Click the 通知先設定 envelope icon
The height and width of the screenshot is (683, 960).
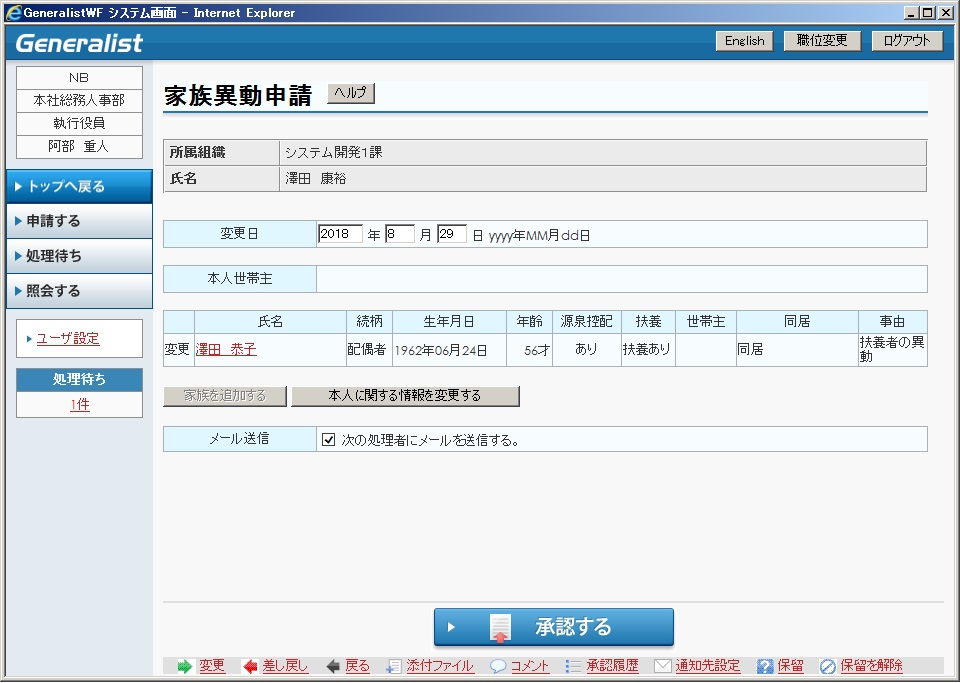click(663, 667)
